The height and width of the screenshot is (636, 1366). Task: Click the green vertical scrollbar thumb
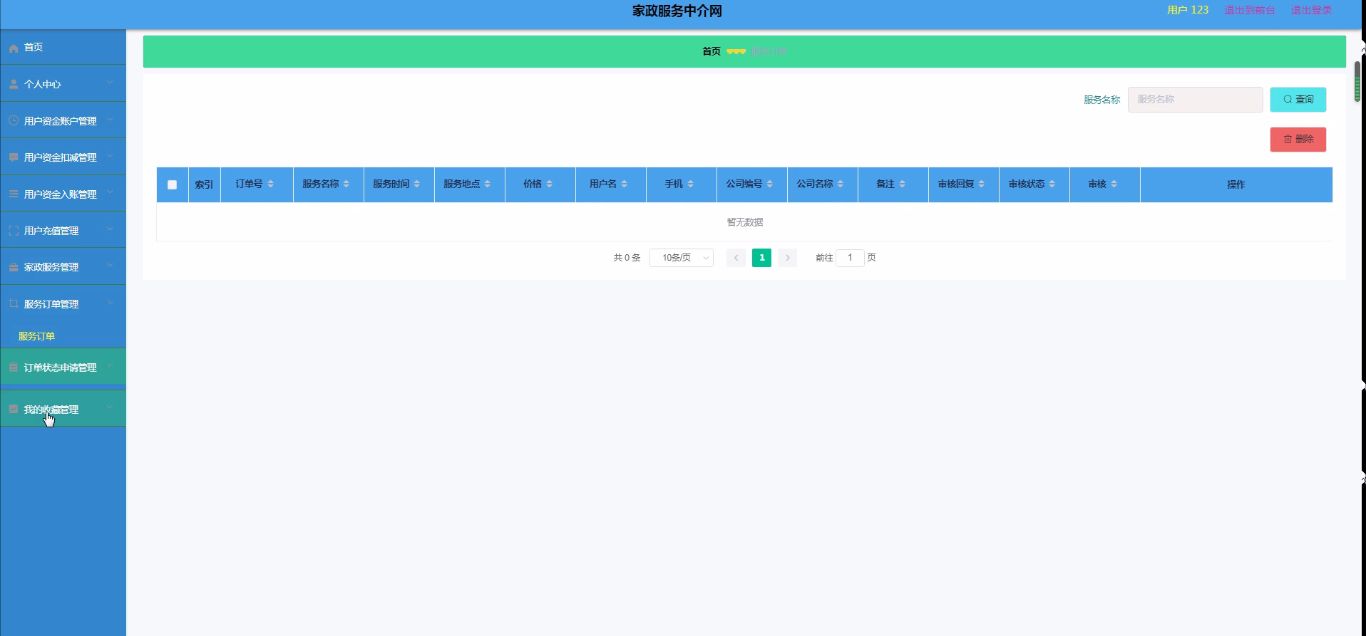(1358, 82)
